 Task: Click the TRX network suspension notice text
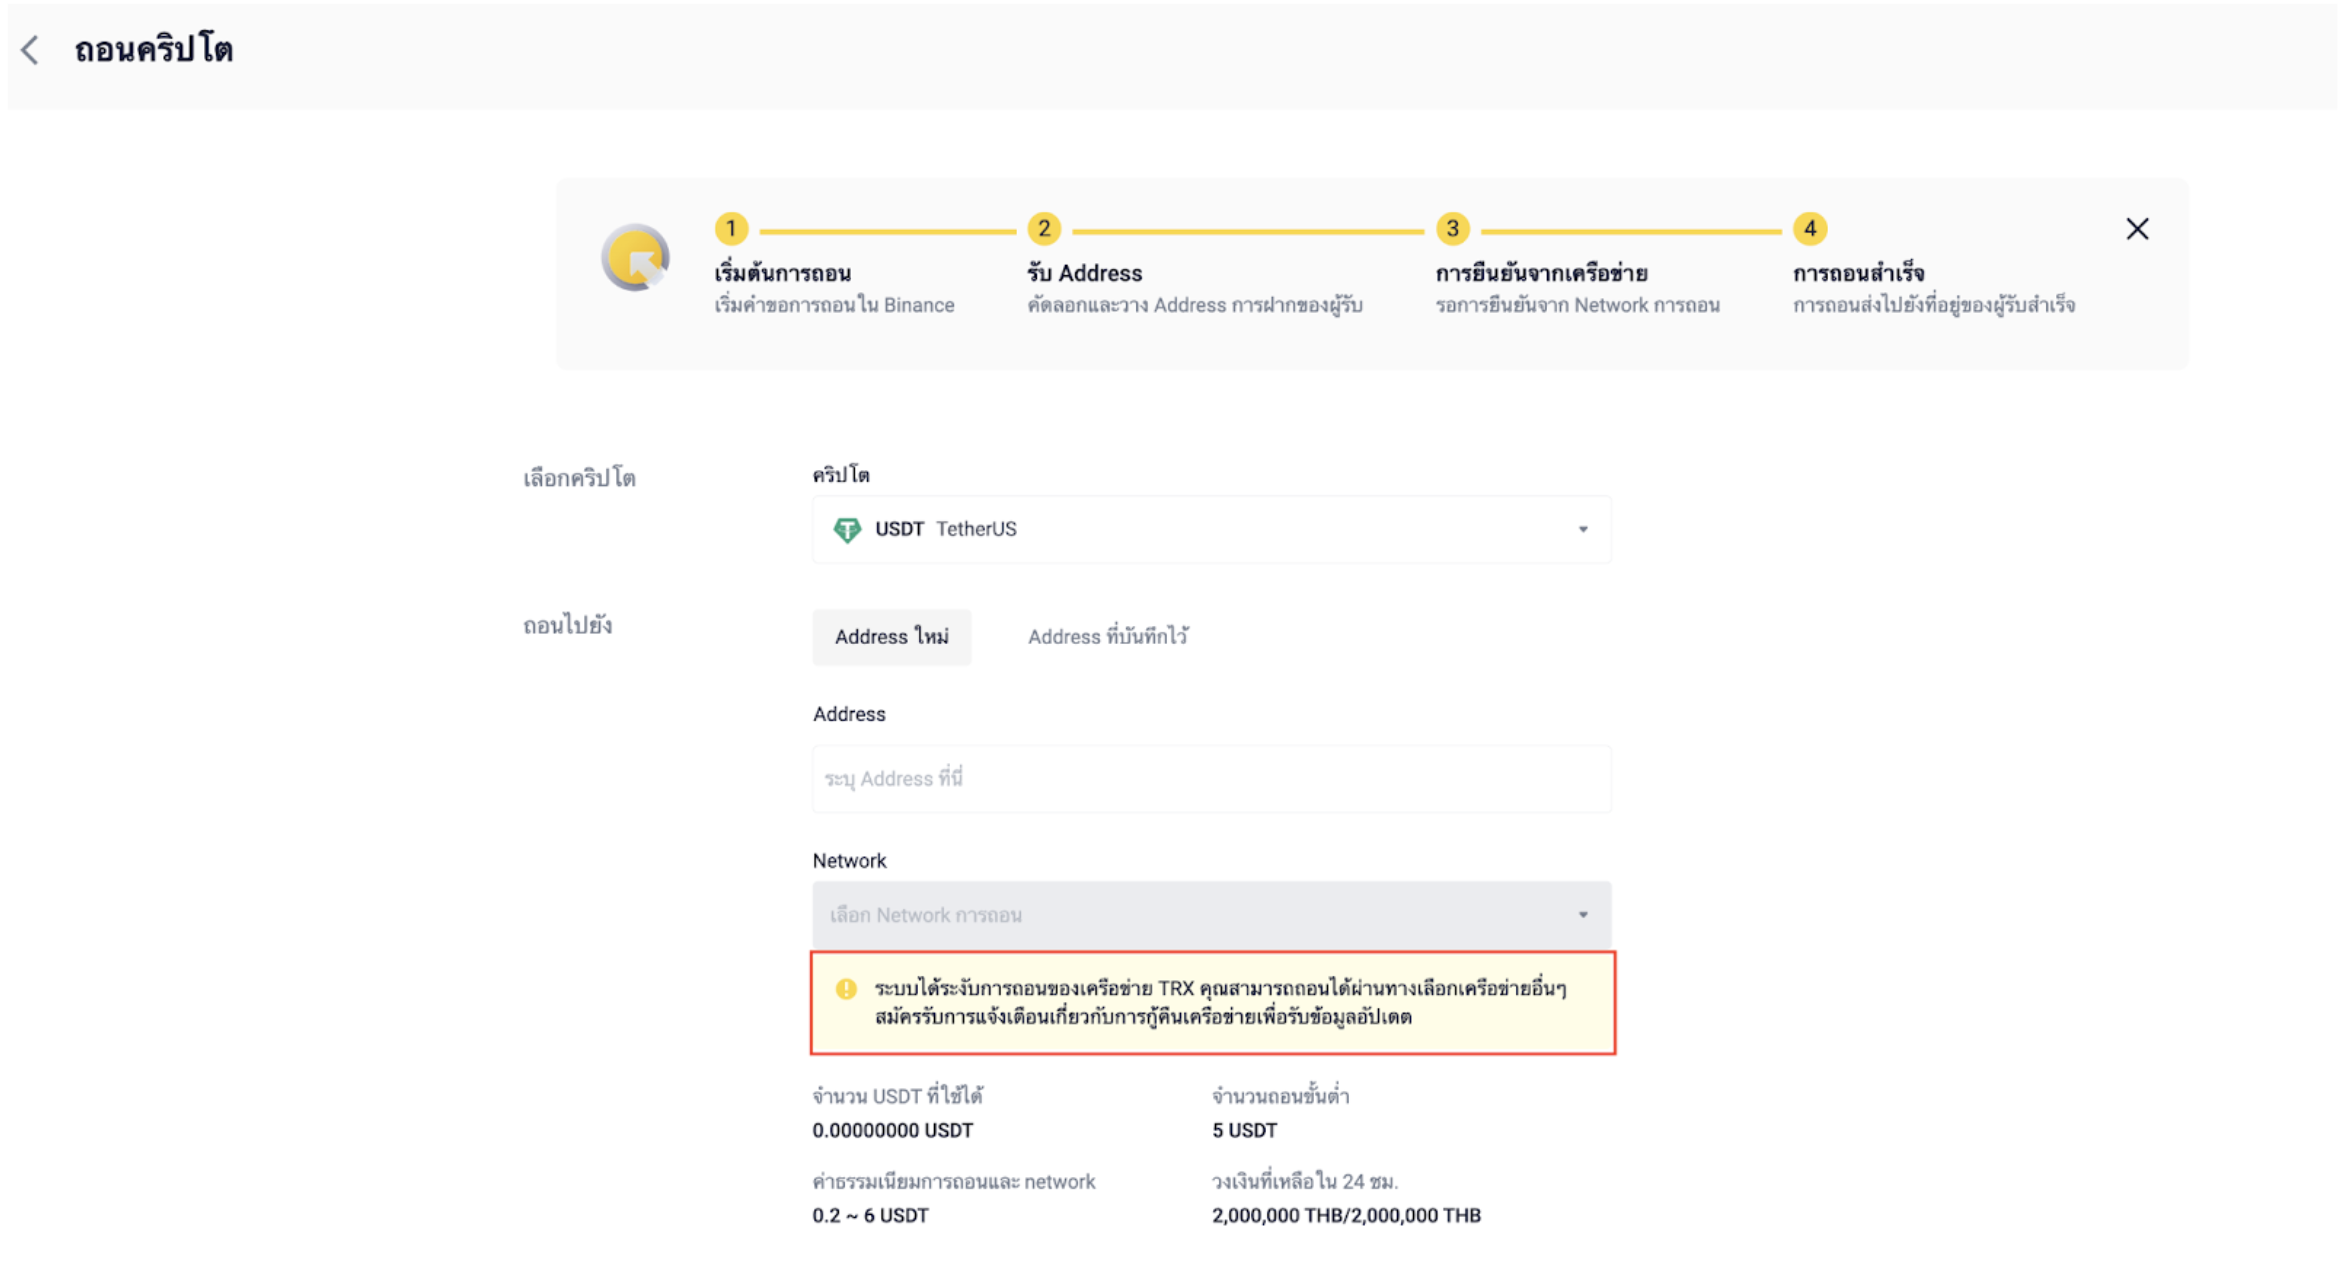(x=1220, y=1002)
